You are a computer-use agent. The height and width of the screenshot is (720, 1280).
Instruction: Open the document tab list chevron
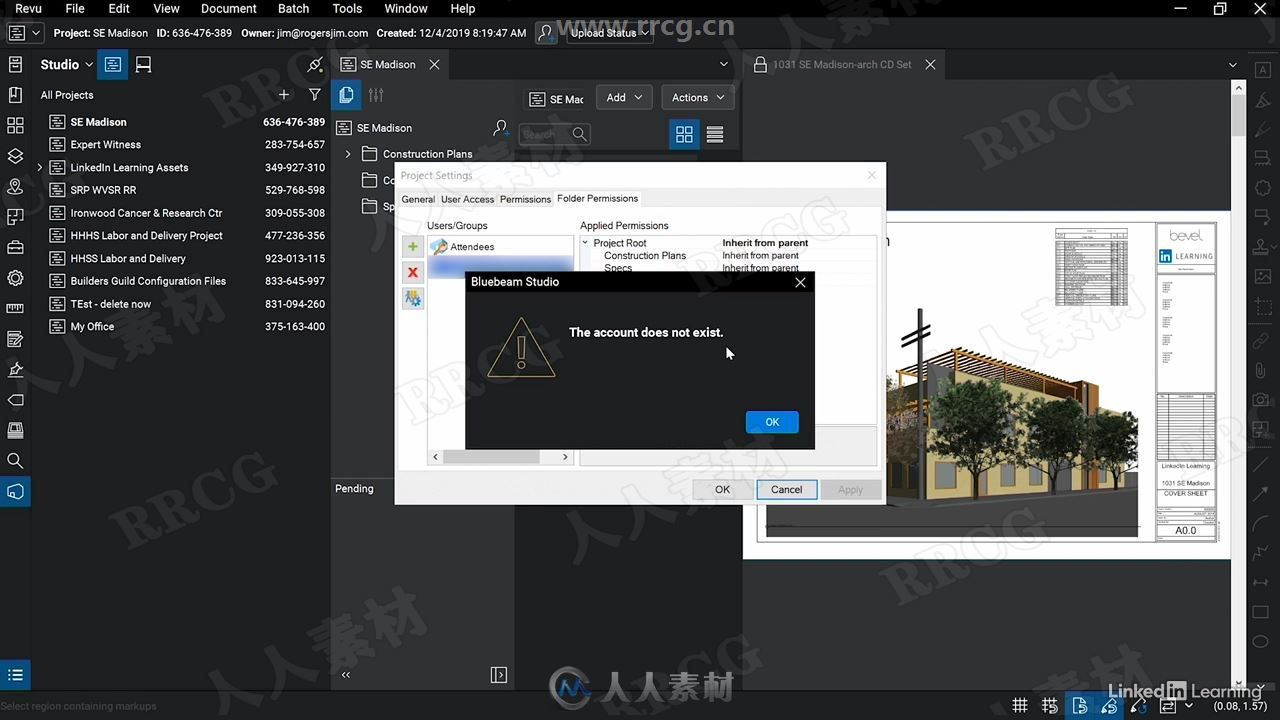pos(1232,65)
